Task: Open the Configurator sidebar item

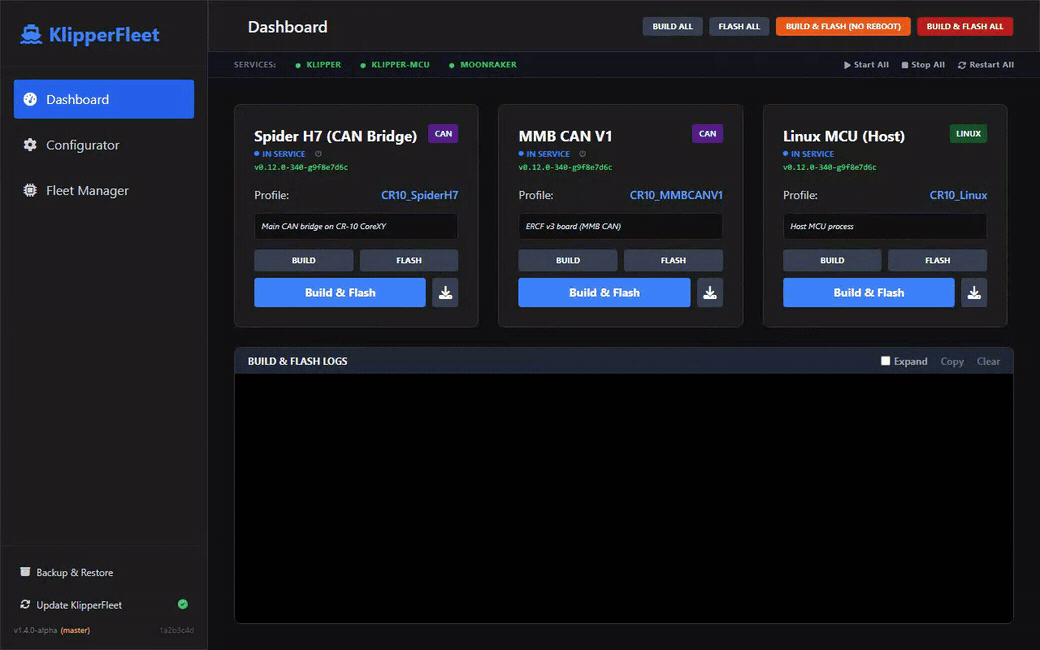Action: [103, 145]
